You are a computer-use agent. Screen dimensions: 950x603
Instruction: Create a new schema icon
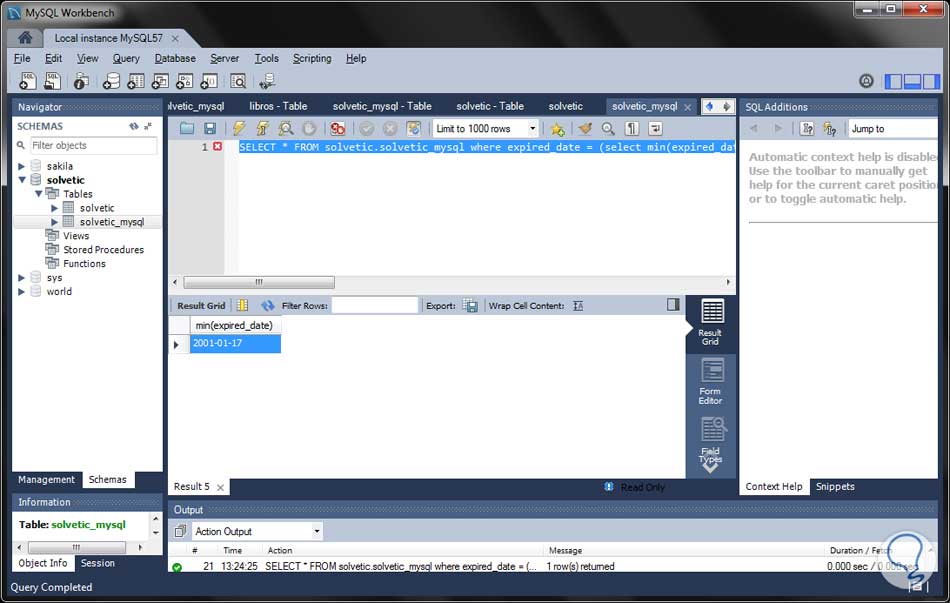pyautogui.click(x=111, y=81)
